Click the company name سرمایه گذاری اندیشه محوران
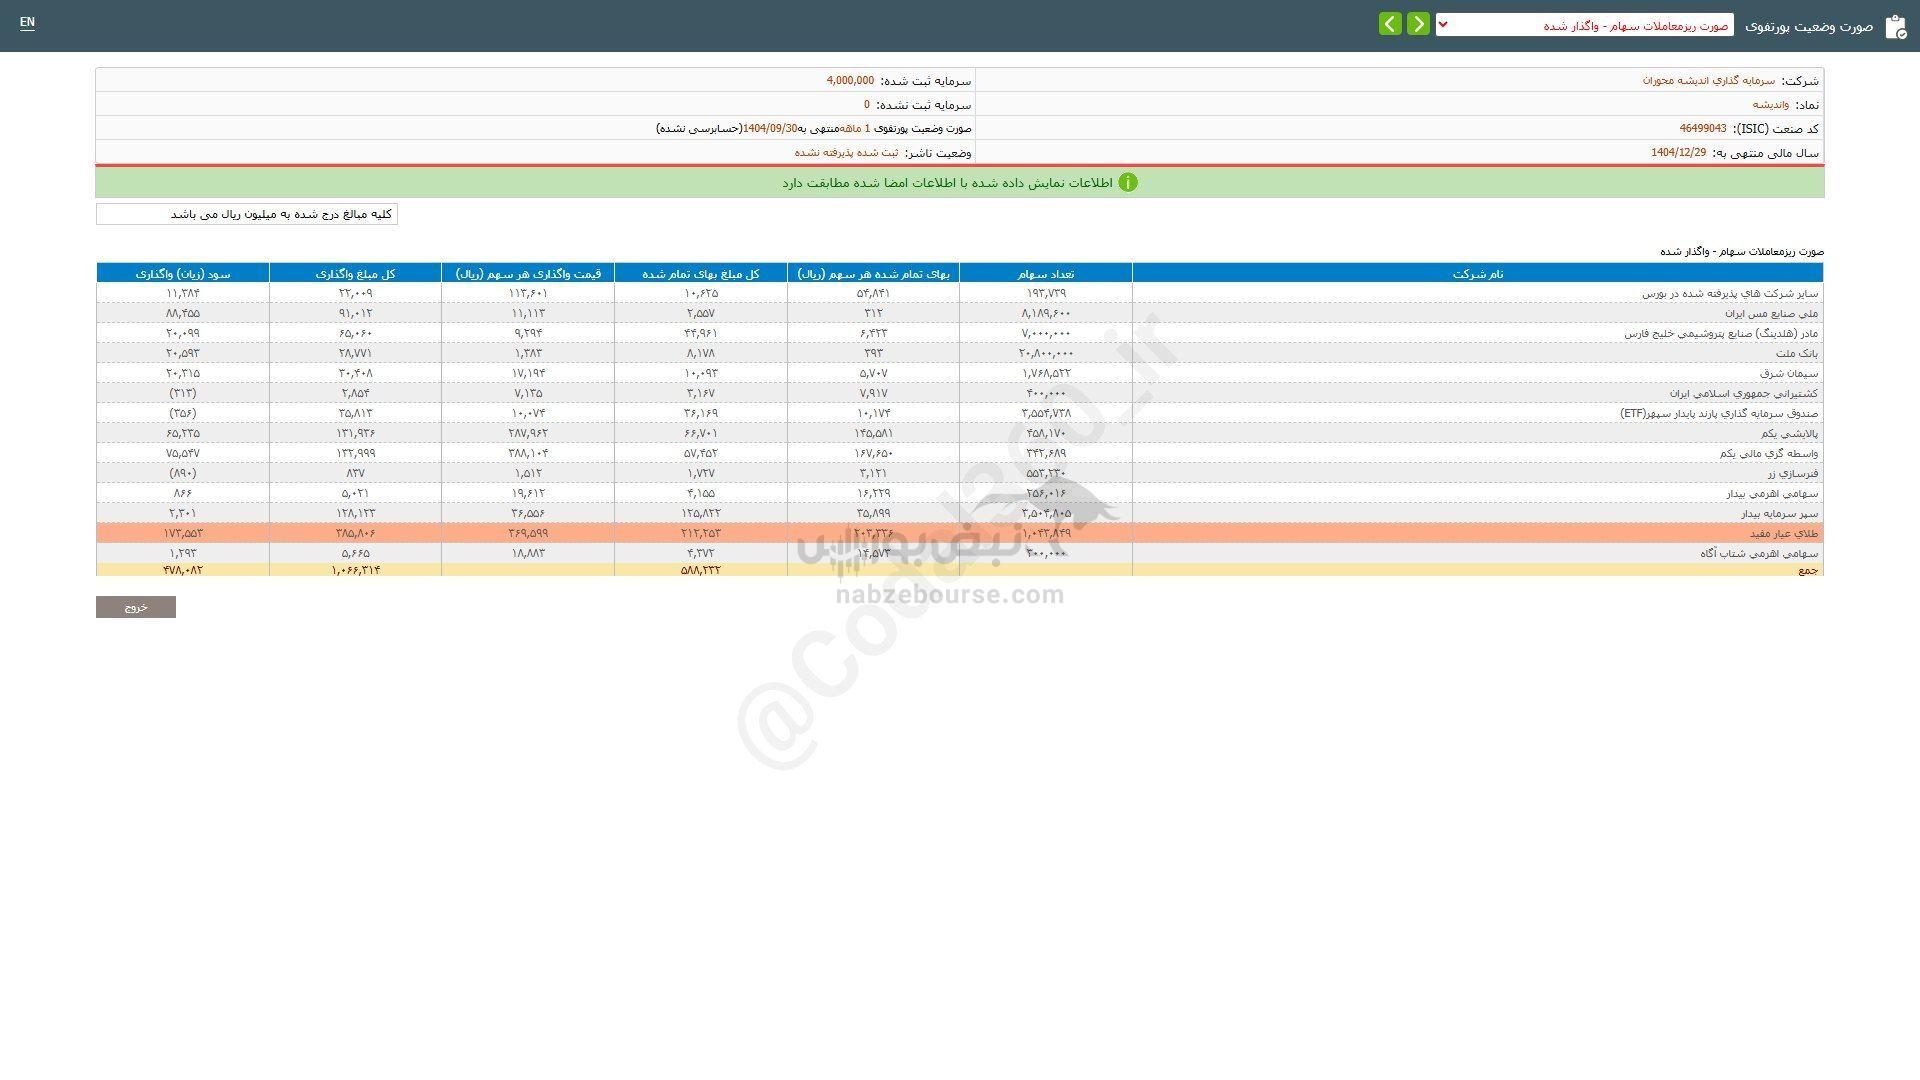The width and height of the screenshot is (1920, 1080). click(1708, 80)
